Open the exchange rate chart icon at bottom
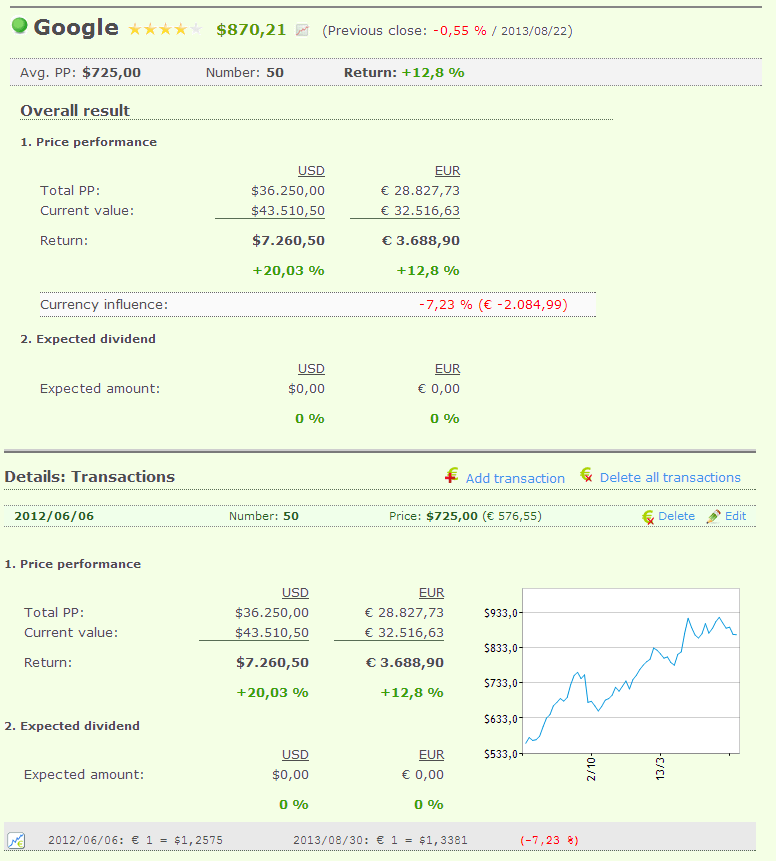 click(x=16, y=840)
